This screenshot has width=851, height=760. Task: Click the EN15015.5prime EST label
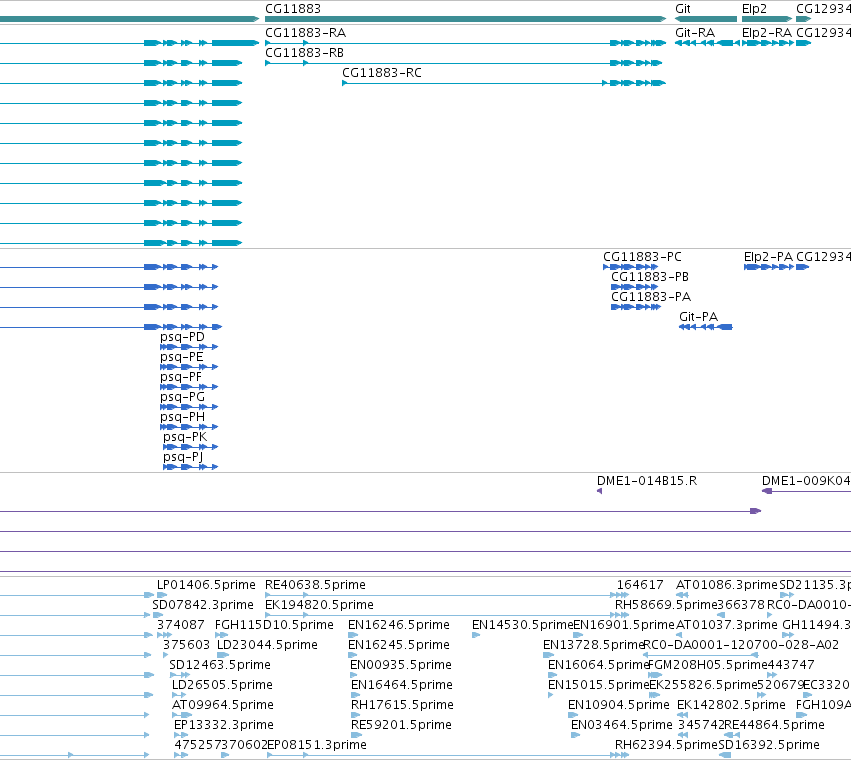tap(599, 685)
